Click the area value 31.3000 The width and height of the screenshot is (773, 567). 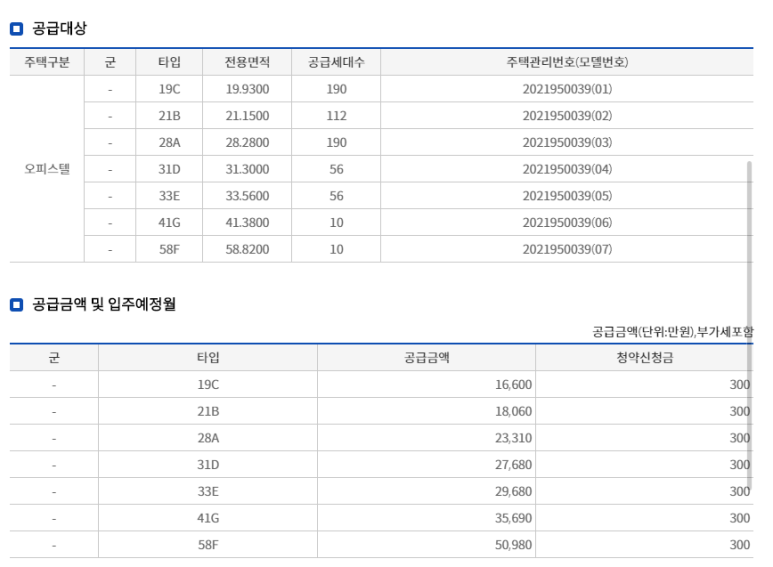(247, 169)
